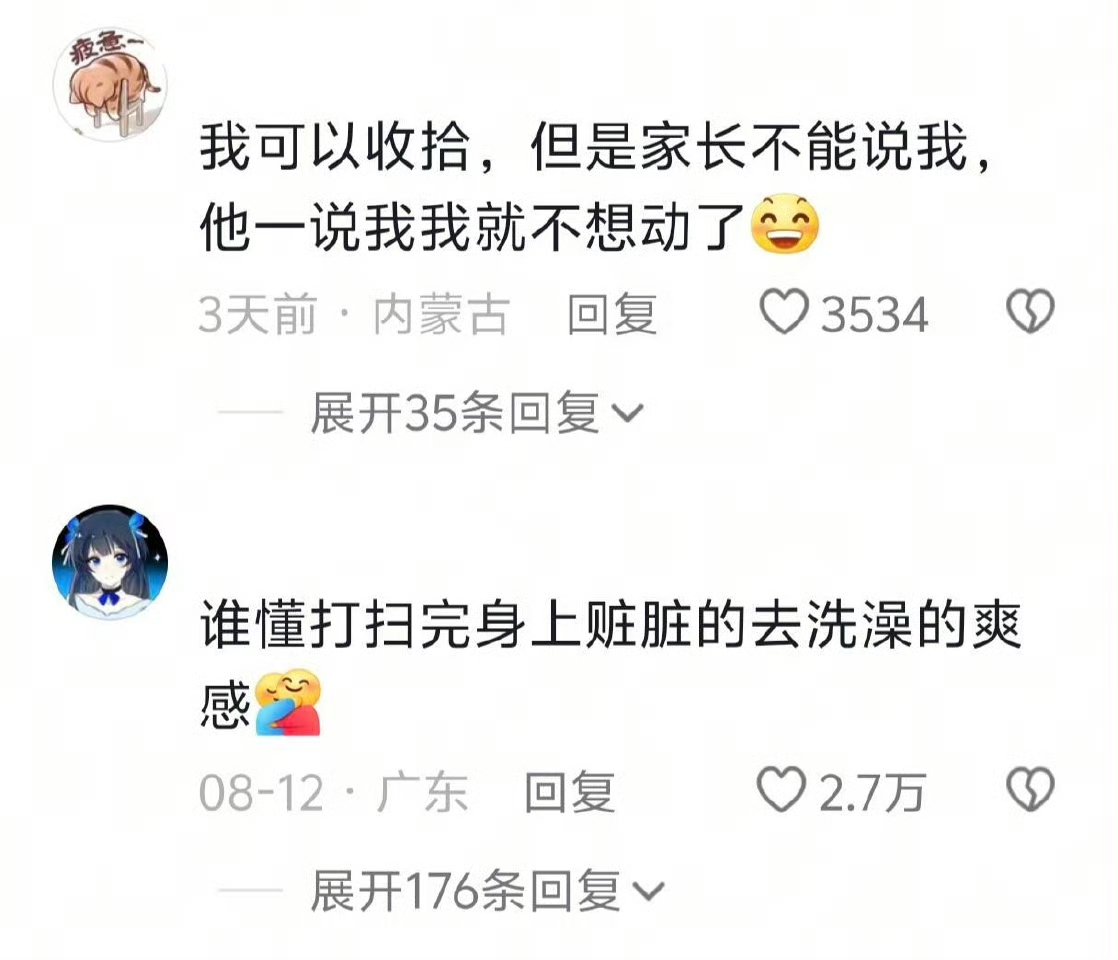Like the comment with 3534 likes

pos(783,312)
